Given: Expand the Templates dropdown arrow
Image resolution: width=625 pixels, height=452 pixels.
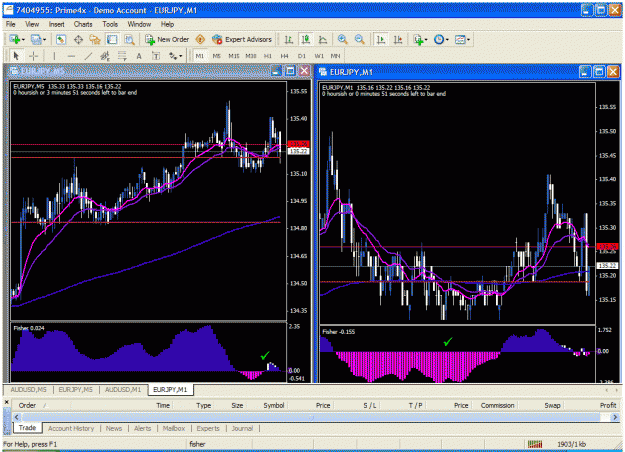Looking at the screenshot, I should [x=468, y=39].
